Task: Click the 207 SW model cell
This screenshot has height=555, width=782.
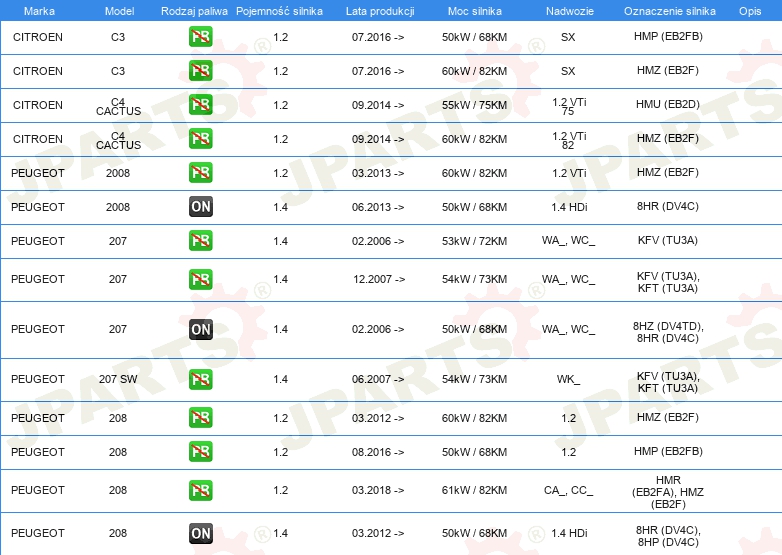Action: click(x=118, y=380)
